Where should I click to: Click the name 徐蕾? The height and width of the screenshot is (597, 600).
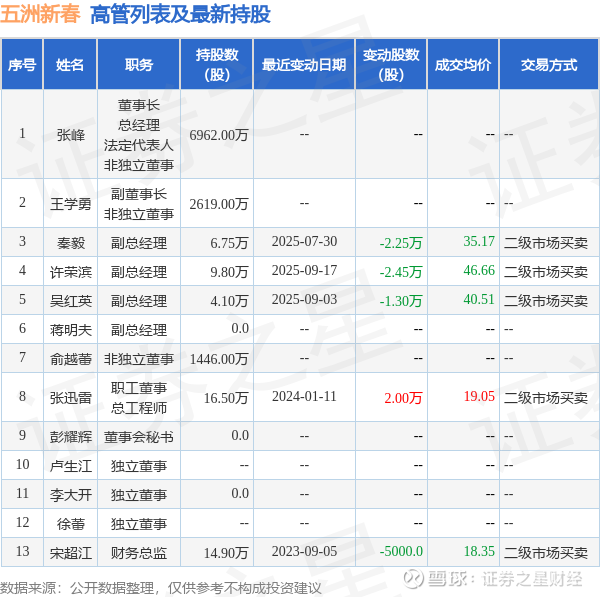click(x=70, y=524)
